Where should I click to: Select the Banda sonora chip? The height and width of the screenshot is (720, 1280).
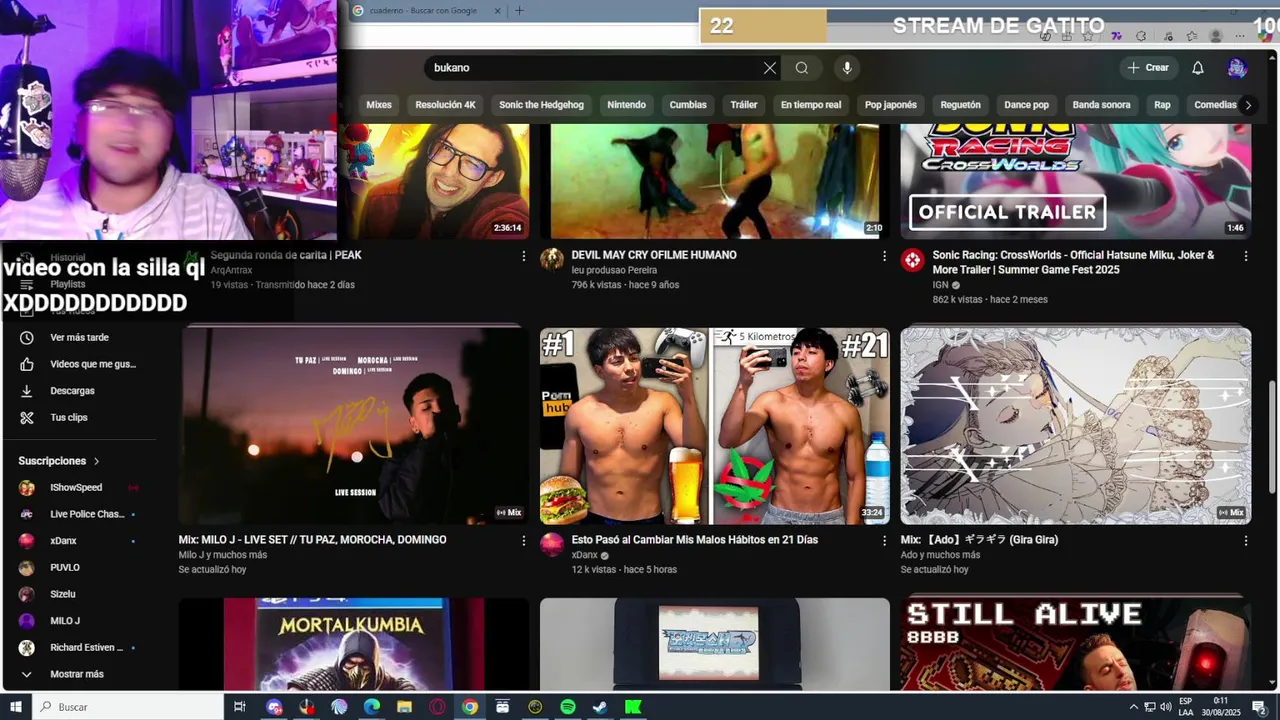pyautogui.click(x=1102, y=105)
